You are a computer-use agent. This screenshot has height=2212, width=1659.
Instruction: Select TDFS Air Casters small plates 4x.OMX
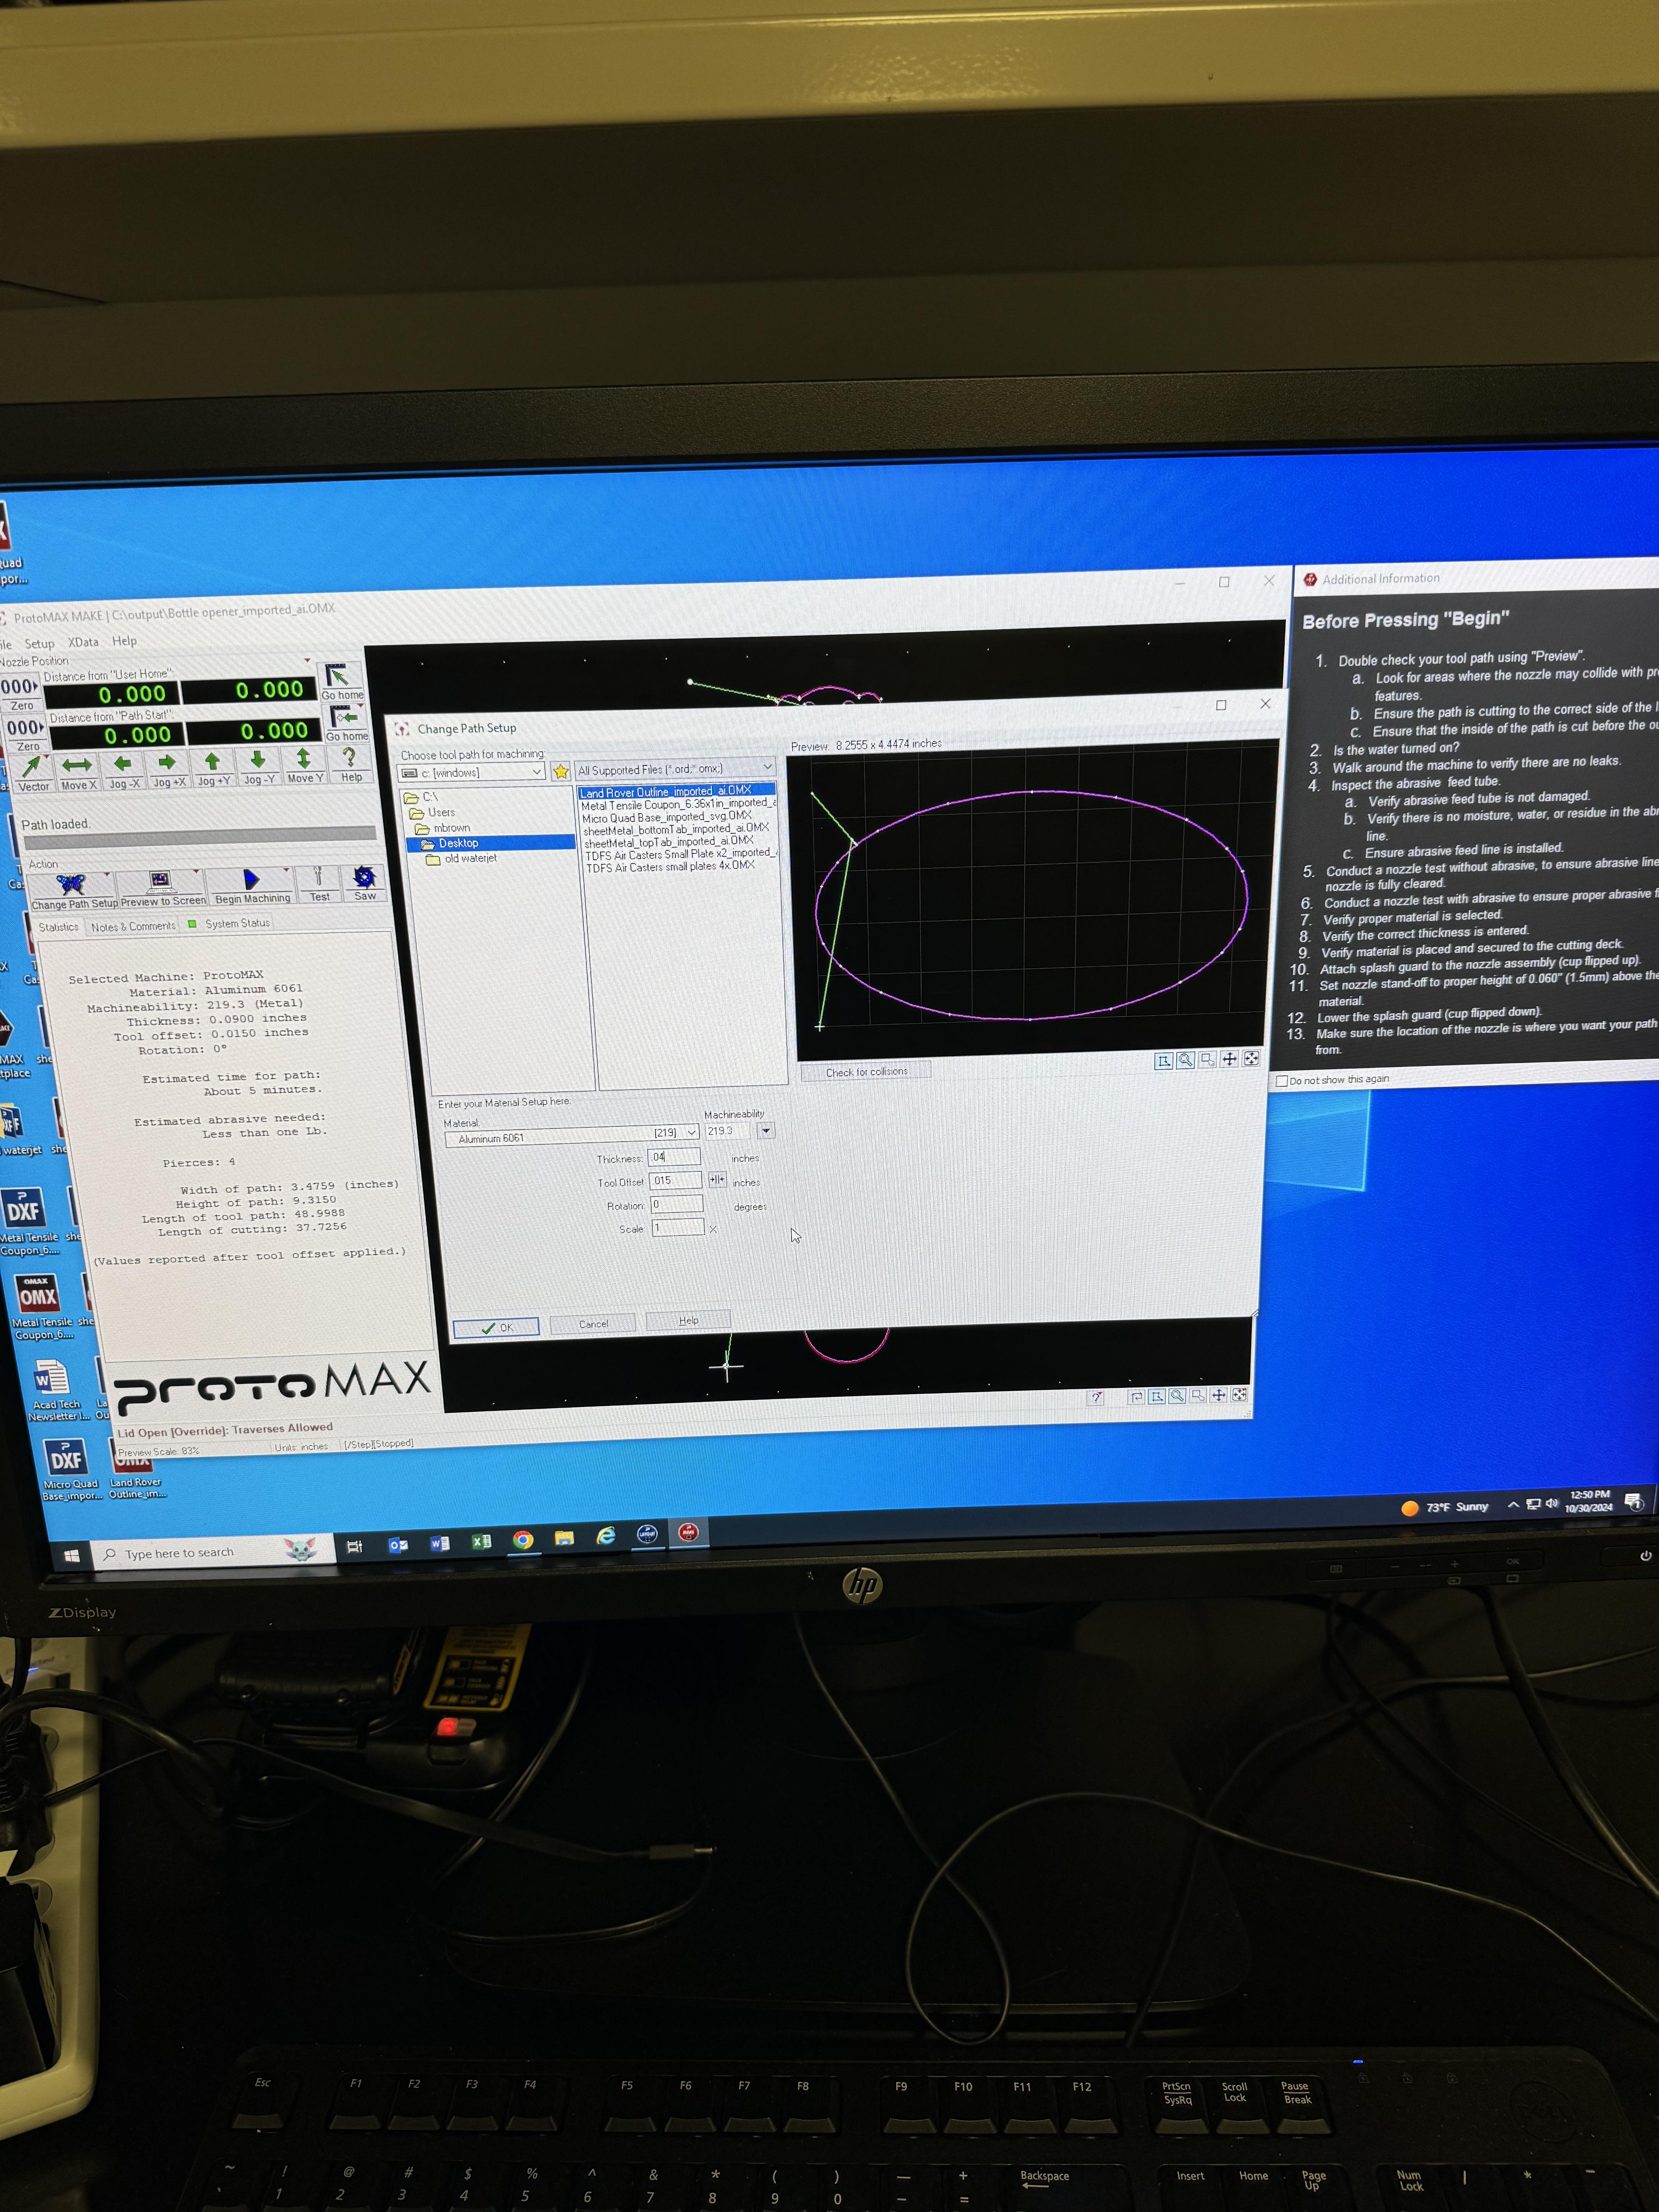coord(670,867)
